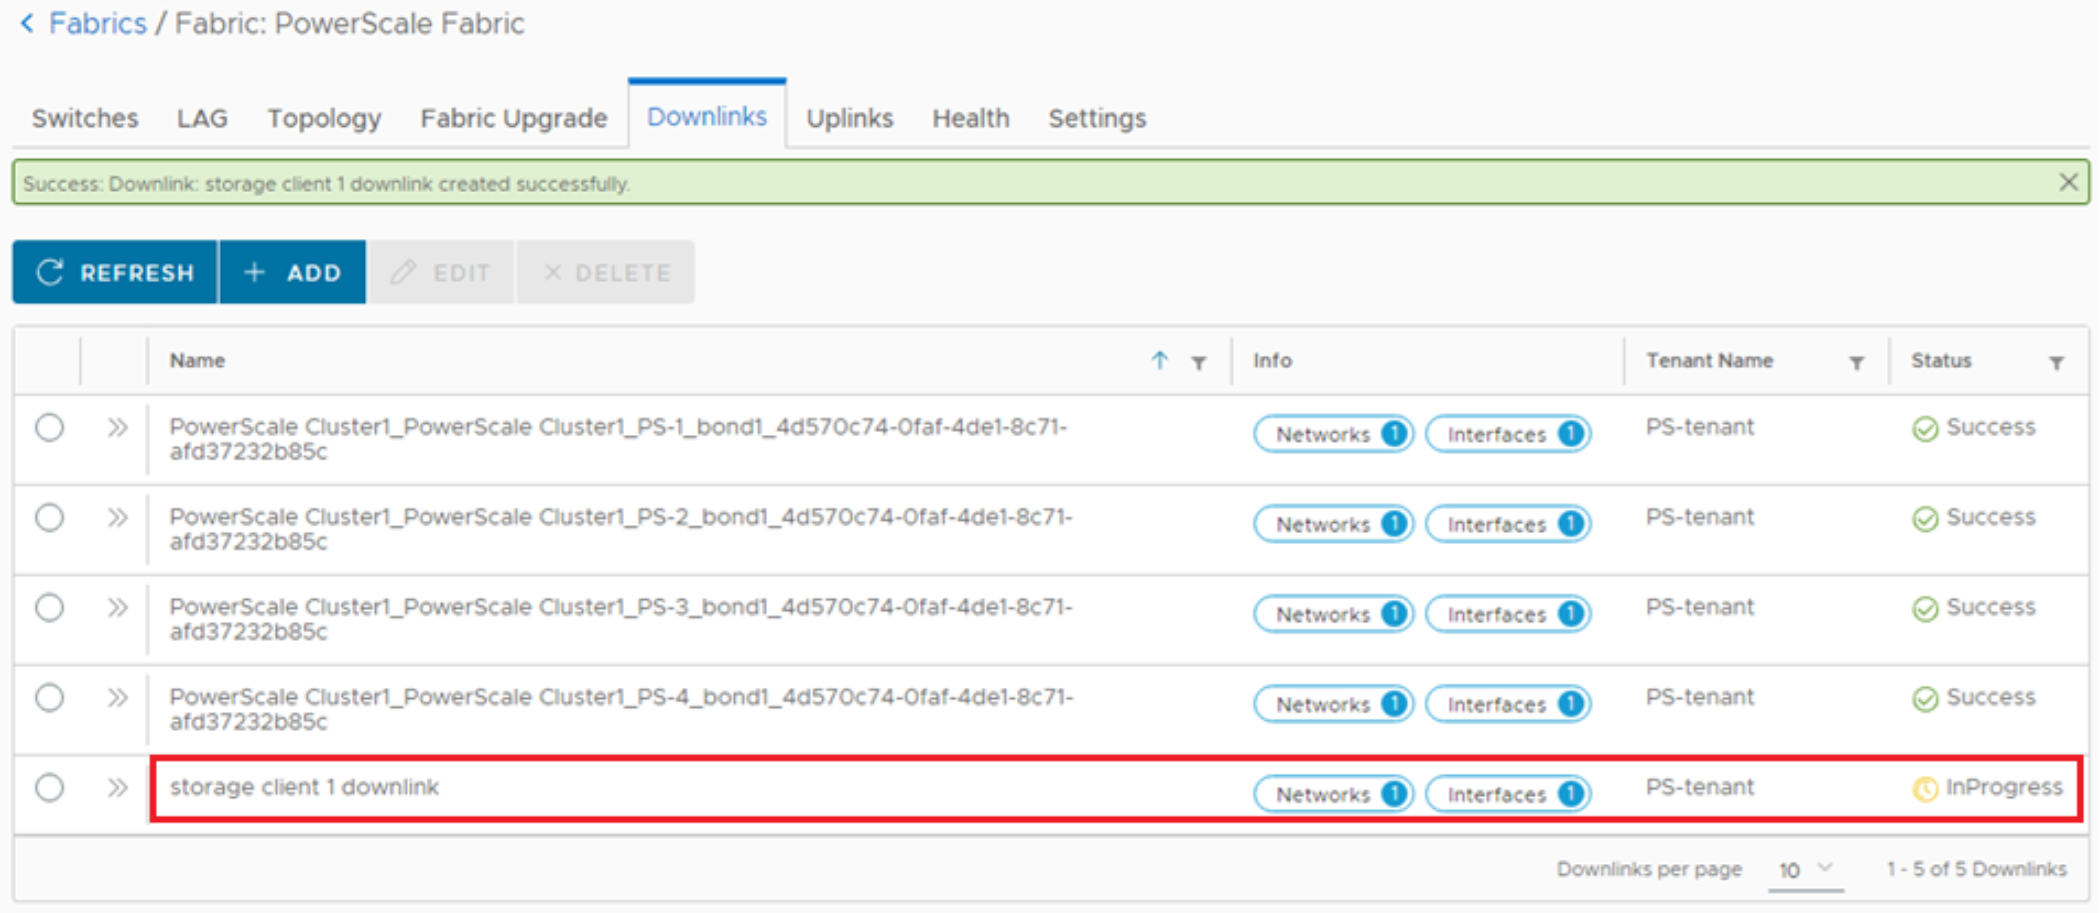The image size is (2100, 913).
Task: Click the Success status icon for PS-1 row
Action: [x=1925, y=429]
